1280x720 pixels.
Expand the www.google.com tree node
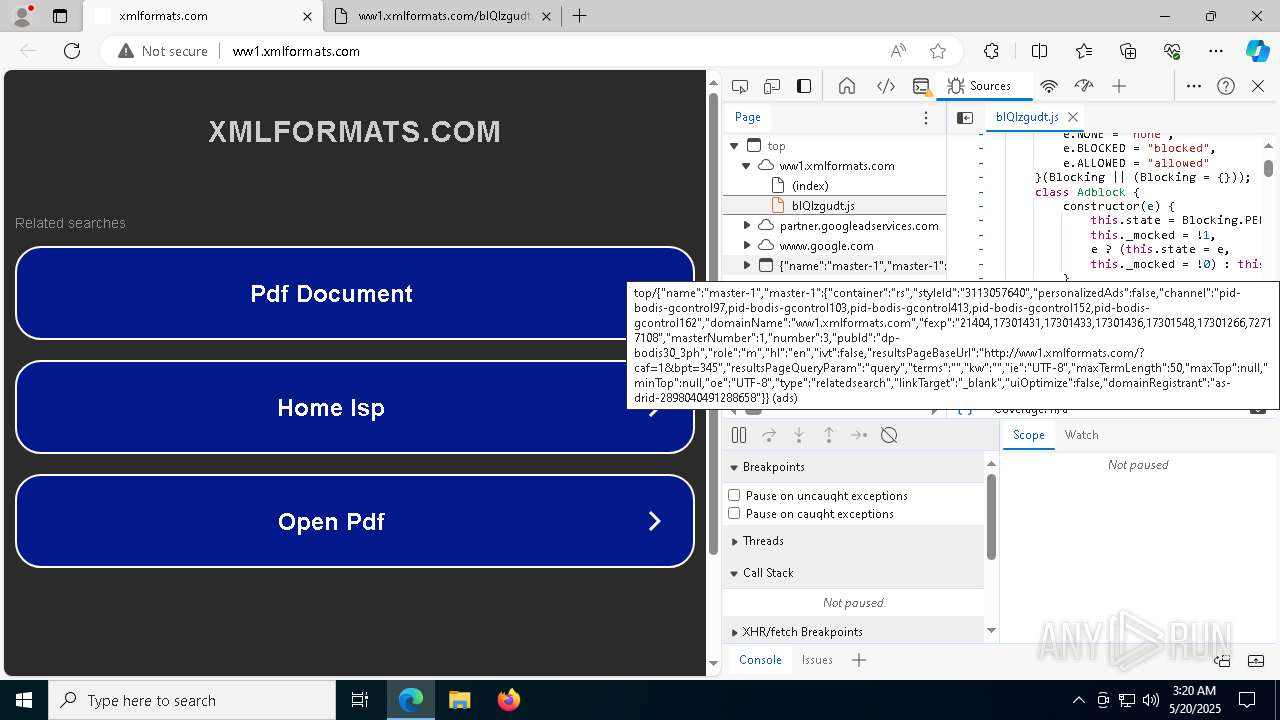coord(746,246)
